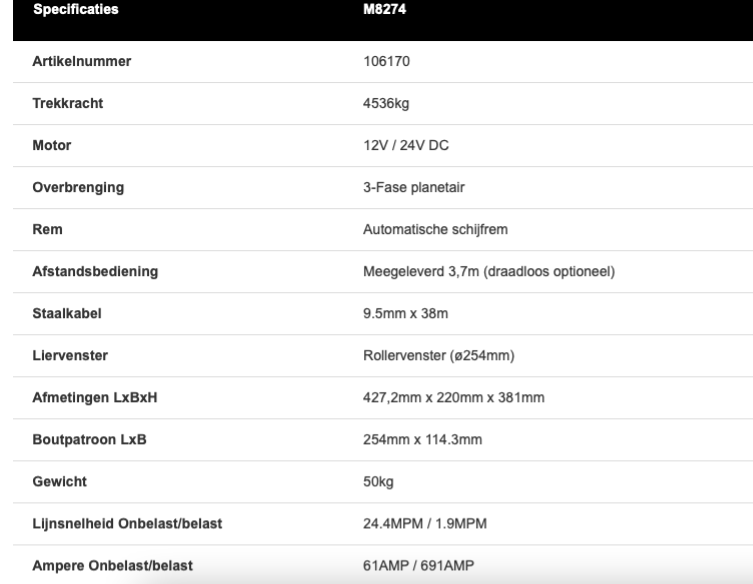The width and height of the screenshot is (753, 584).
Task: Click the Automatische schijfrem value
Action: pyautogui.click(x=436, y=229)
